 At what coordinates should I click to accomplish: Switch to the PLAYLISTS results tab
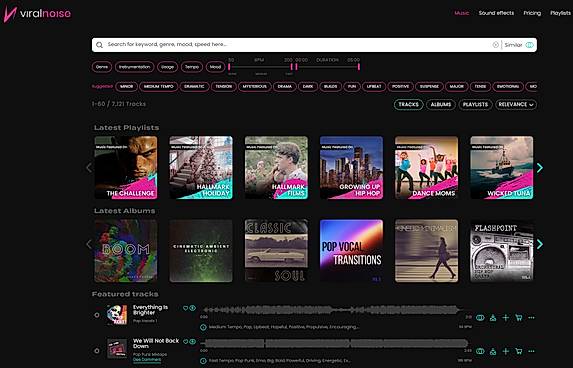475,105
